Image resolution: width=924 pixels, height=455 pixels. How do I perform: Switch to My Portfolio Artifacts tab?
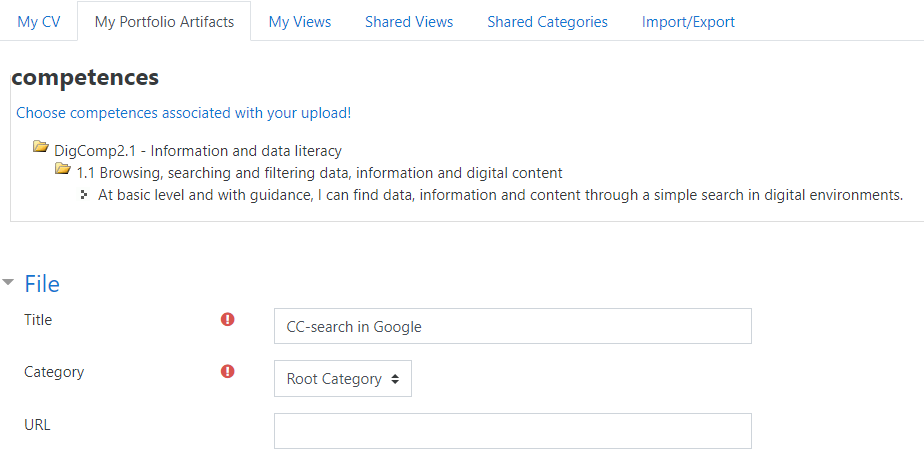tap(164, 22)
